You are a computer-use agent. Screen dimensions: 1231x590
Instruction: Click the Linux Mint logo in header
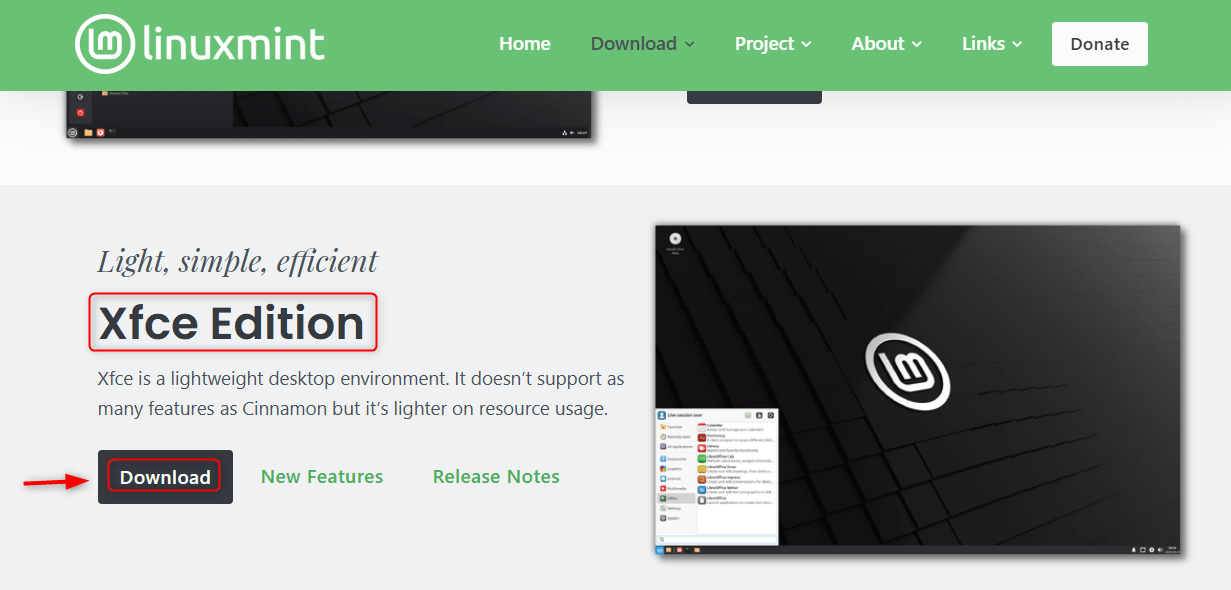[x=200, y=44]
